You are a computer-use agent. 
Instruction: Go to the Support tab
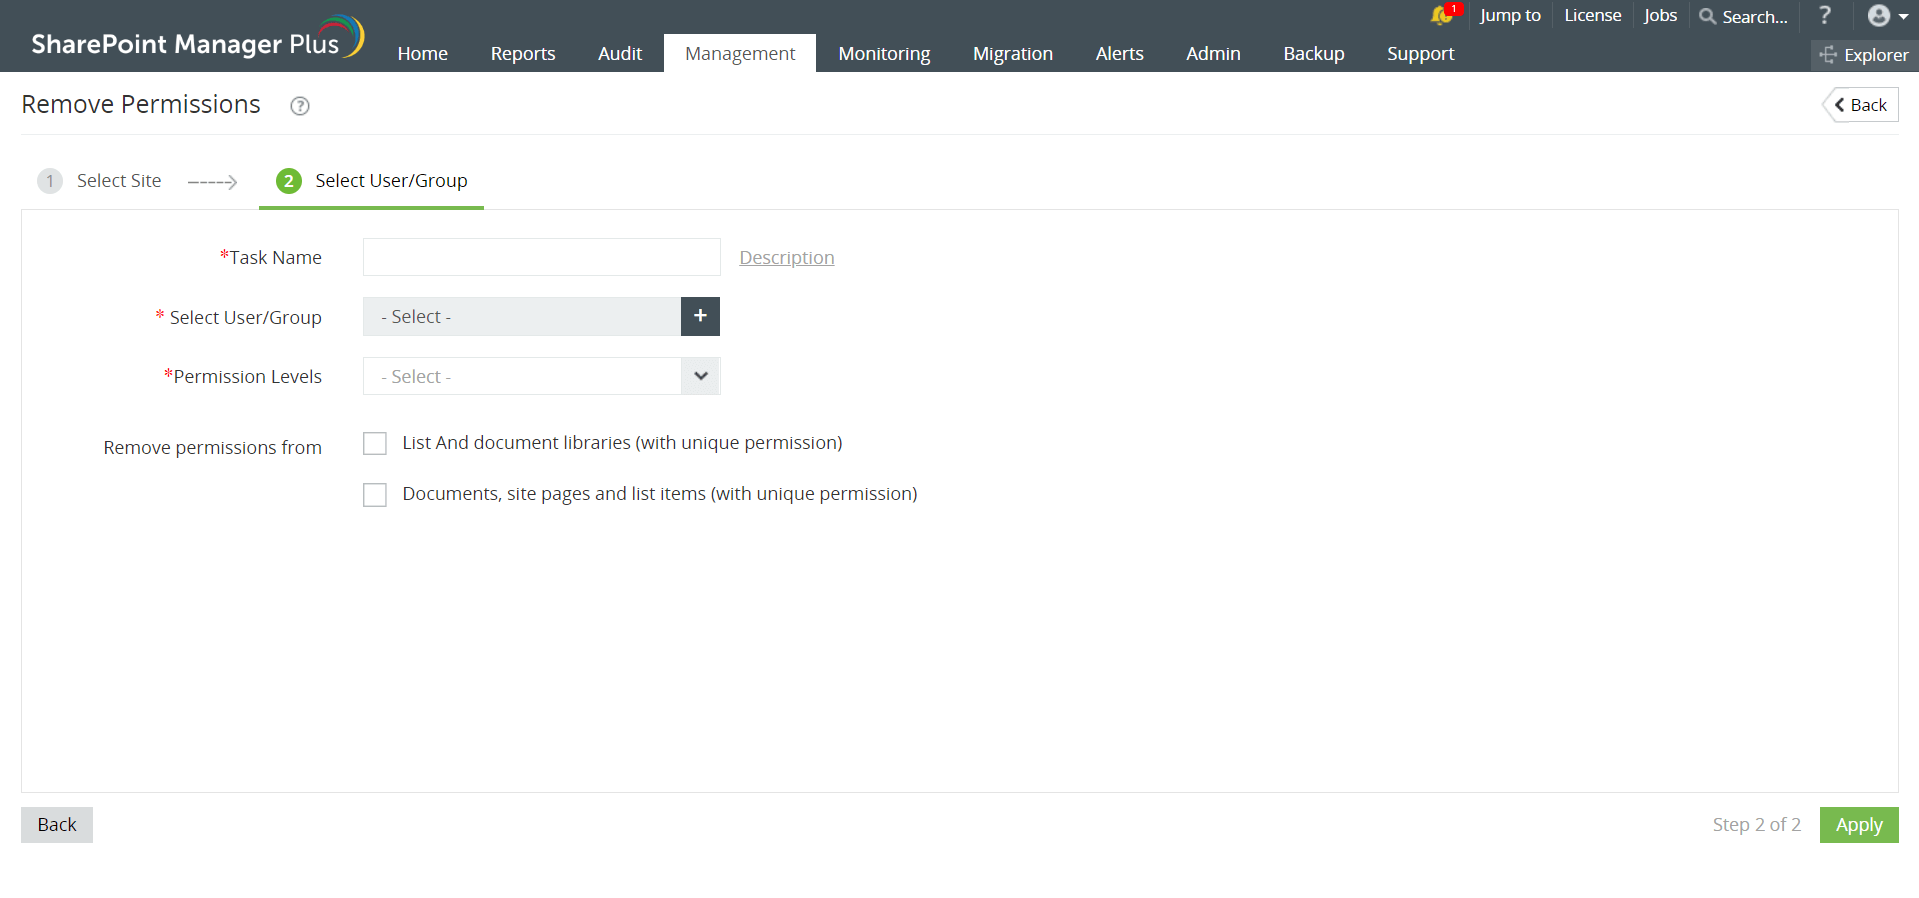1420,54
